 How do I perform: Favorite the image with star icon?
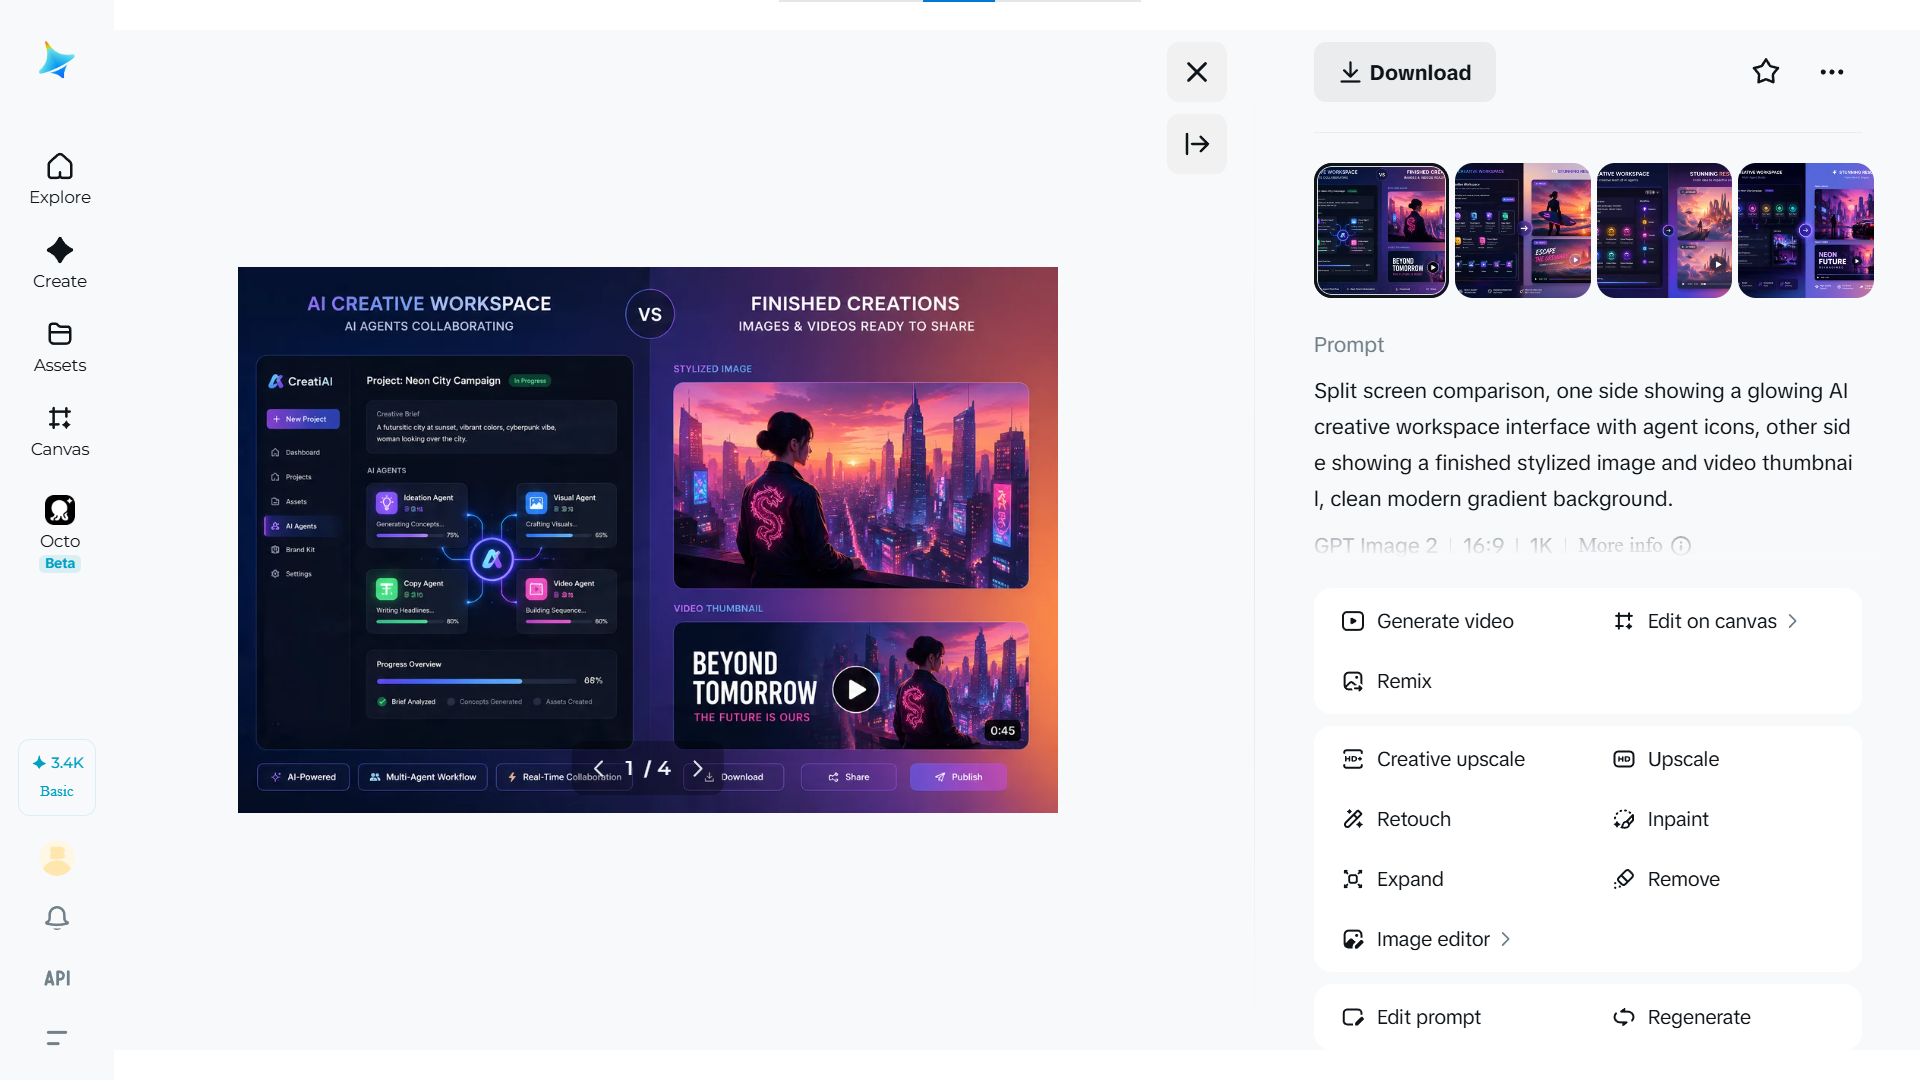1766,72
